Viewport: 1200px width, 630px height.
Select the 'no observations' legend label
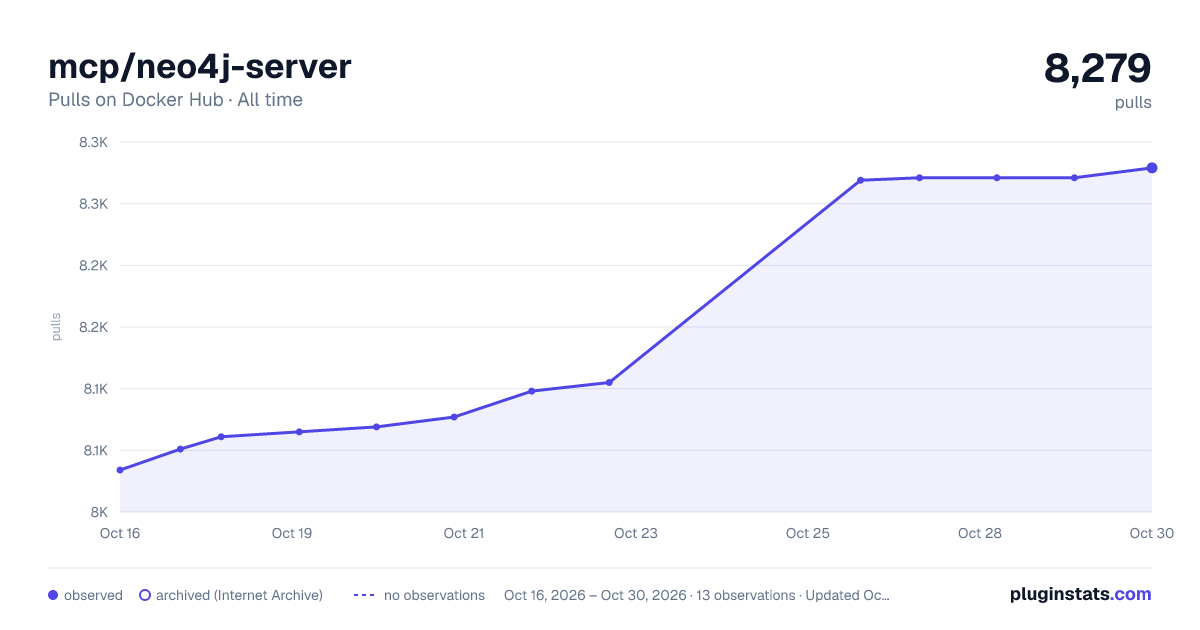coord(434,595)
